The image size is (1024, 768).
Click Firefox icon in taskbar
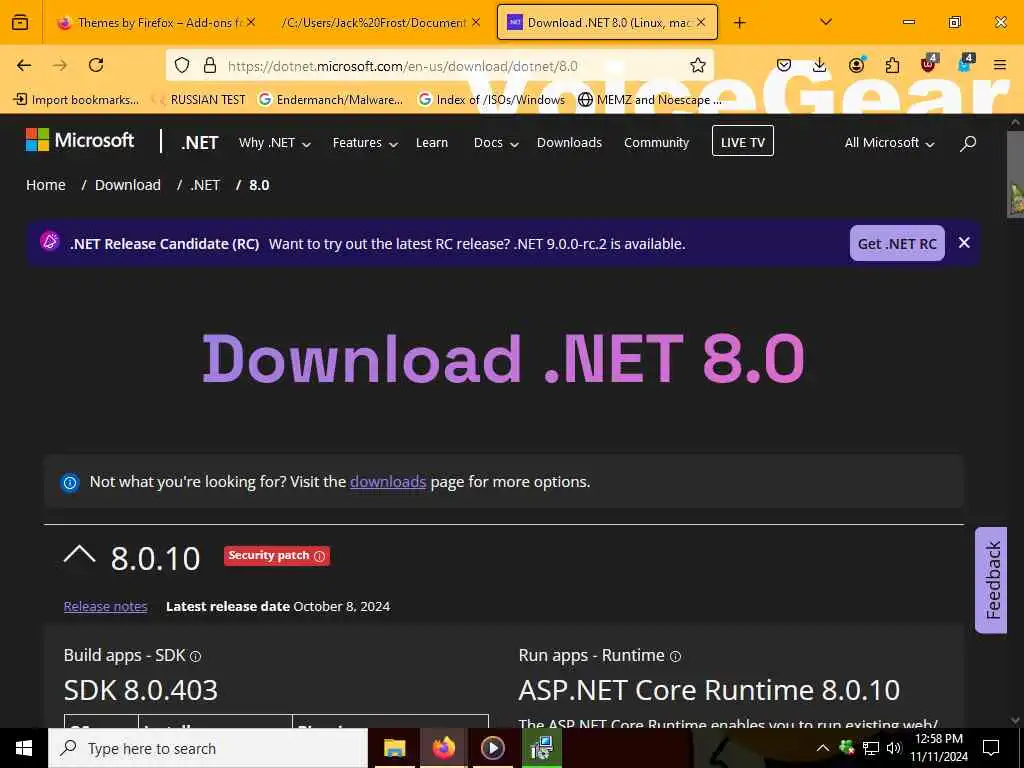(443, 748)
